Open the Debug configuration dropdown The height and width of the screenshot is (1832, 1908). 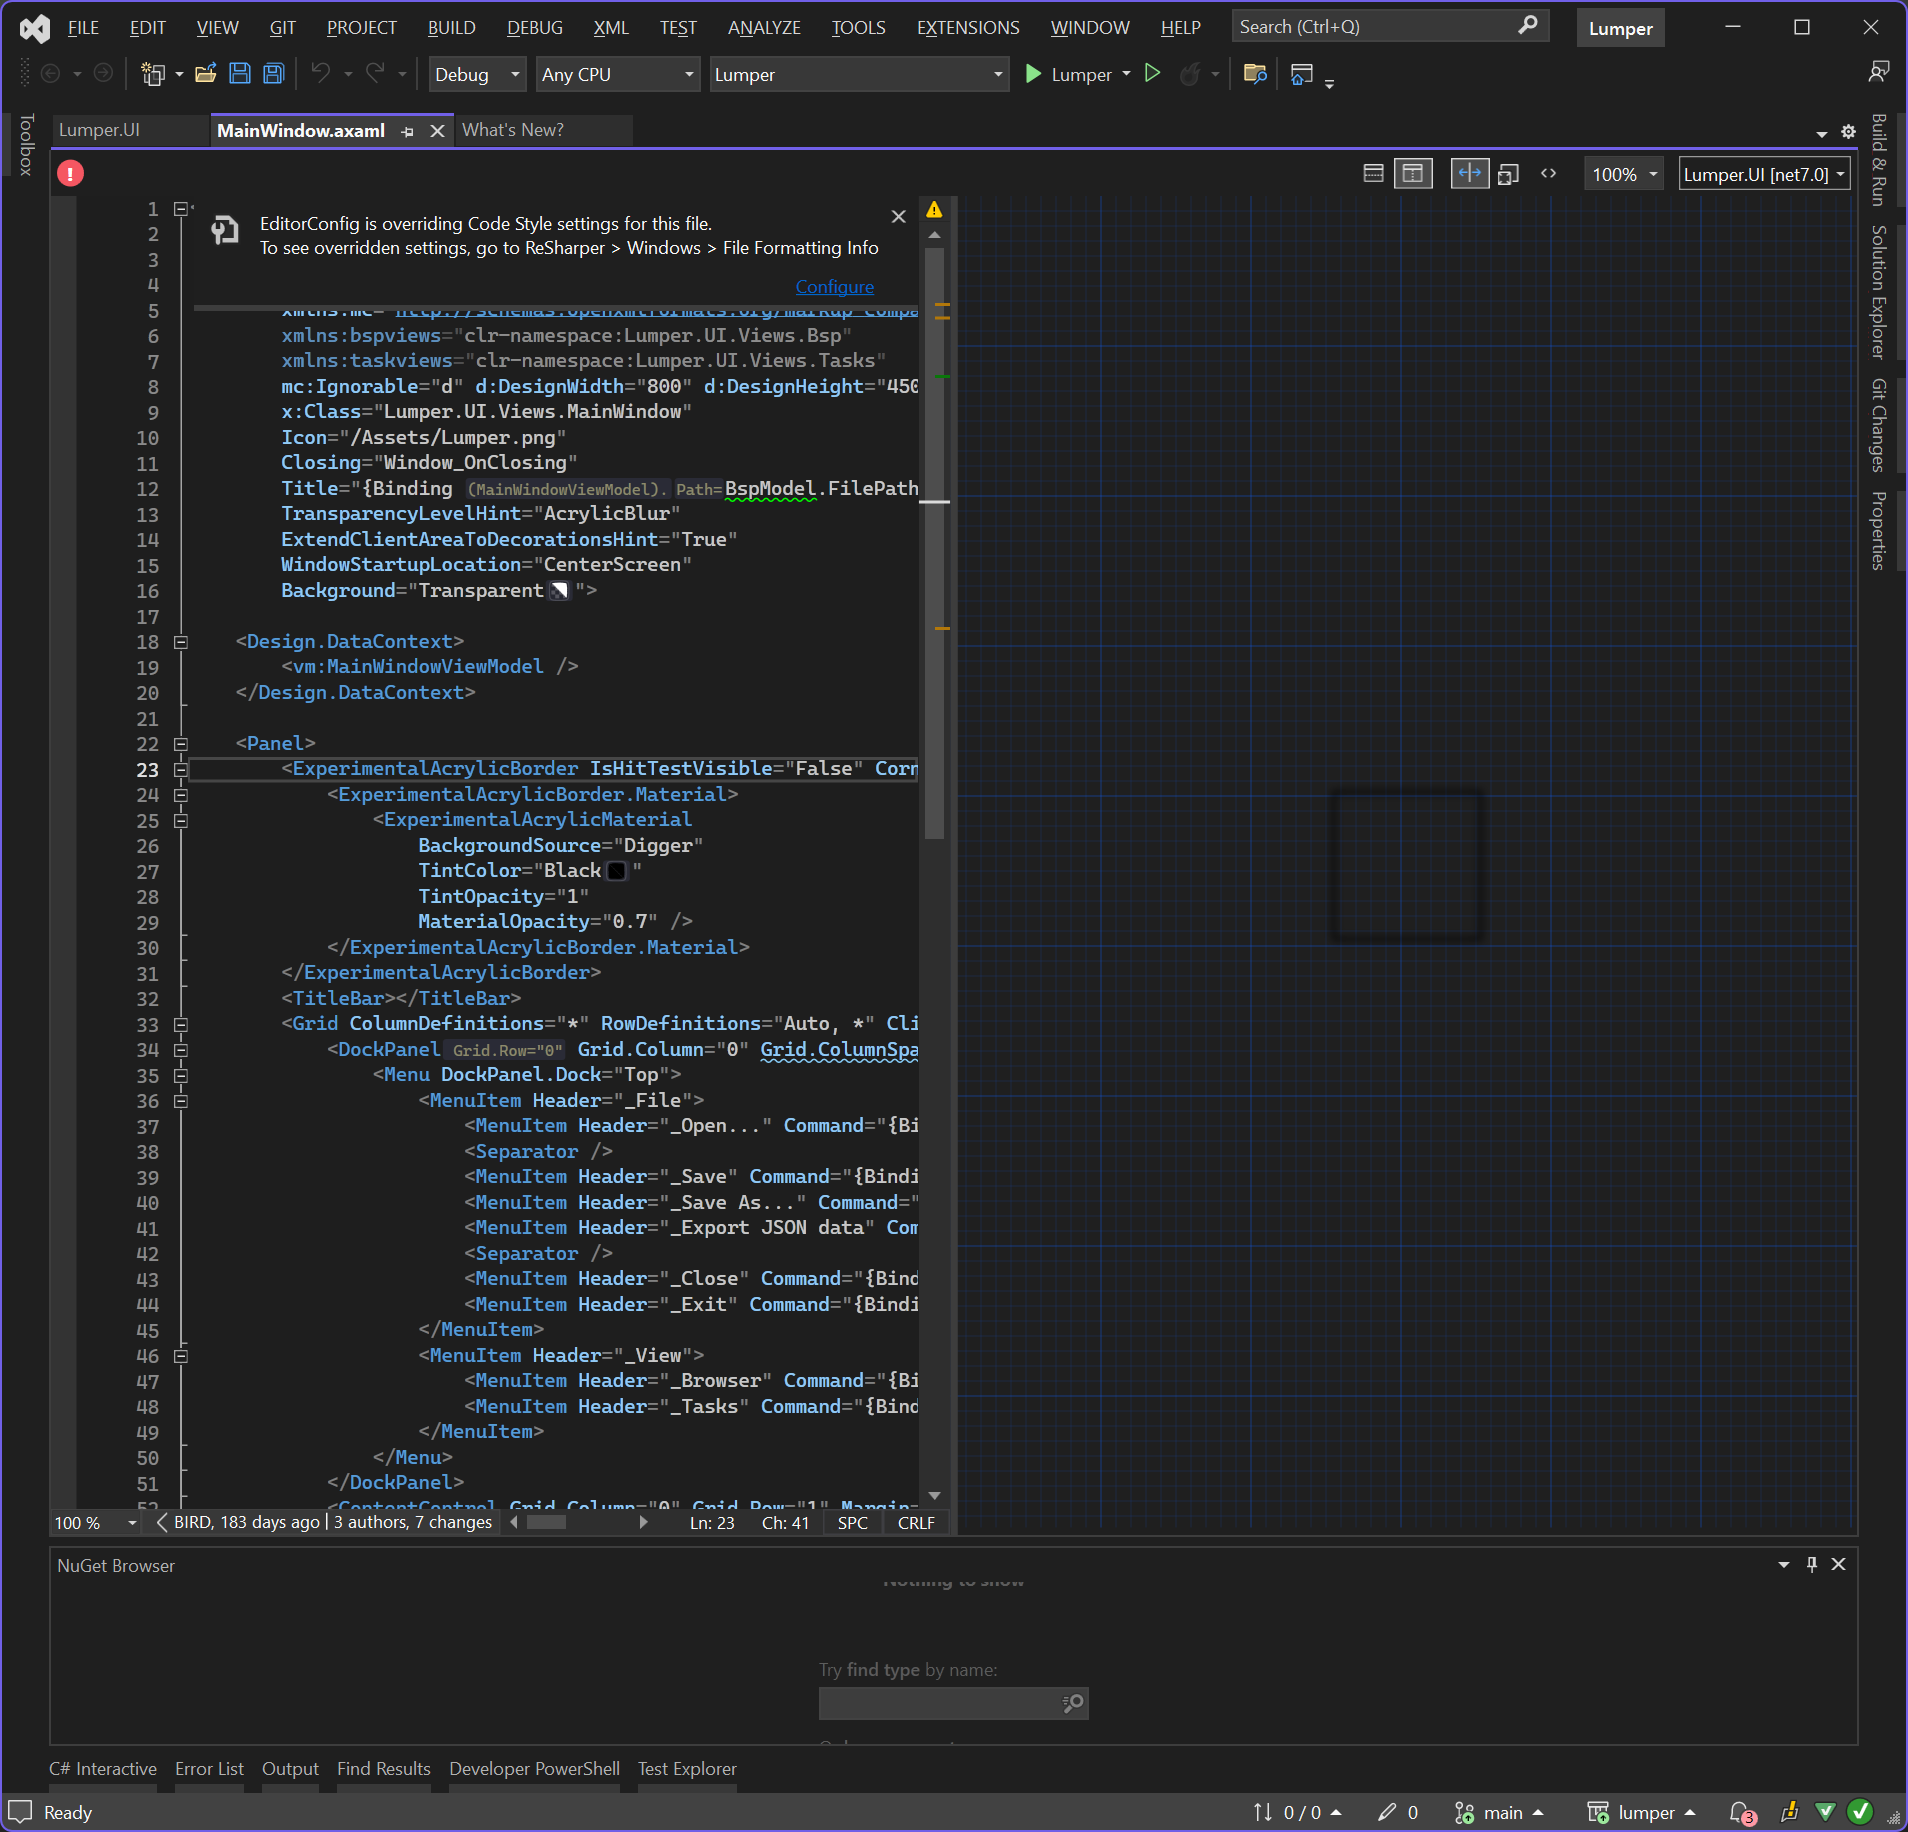coord(476,74)
